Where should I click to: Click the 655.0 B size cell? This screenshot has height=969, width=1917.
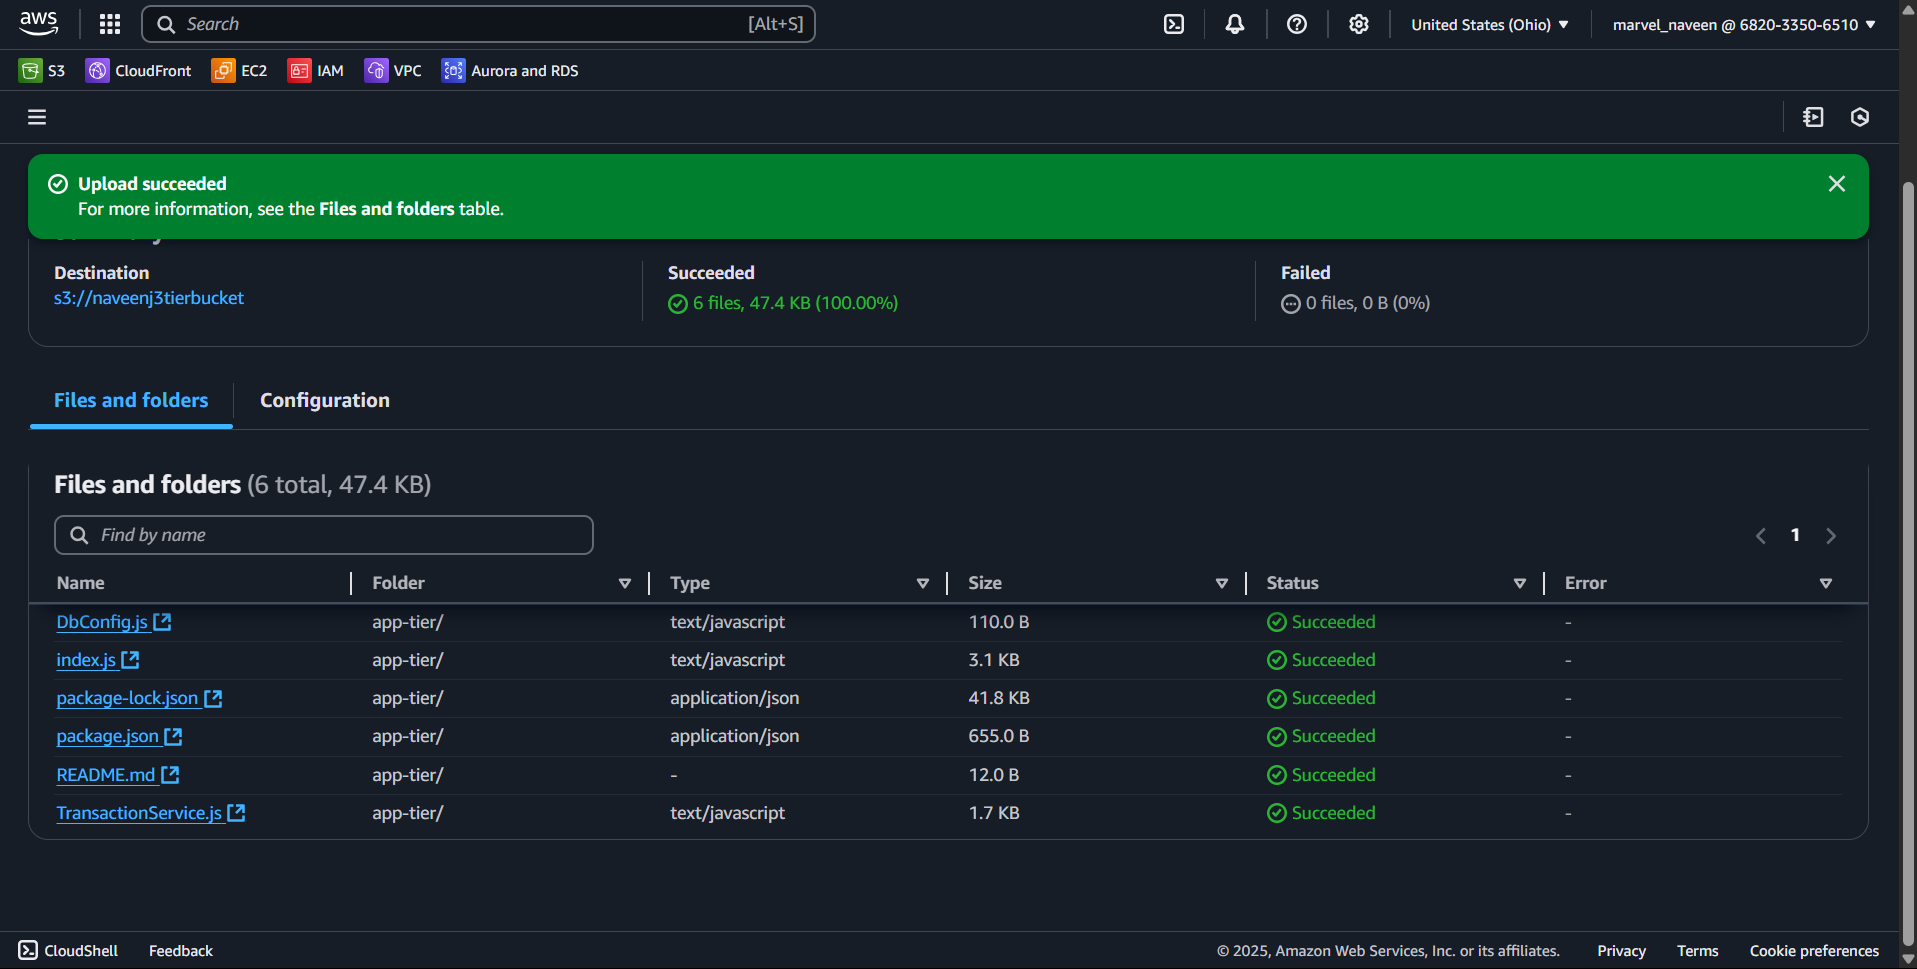[x=998, y=736]
